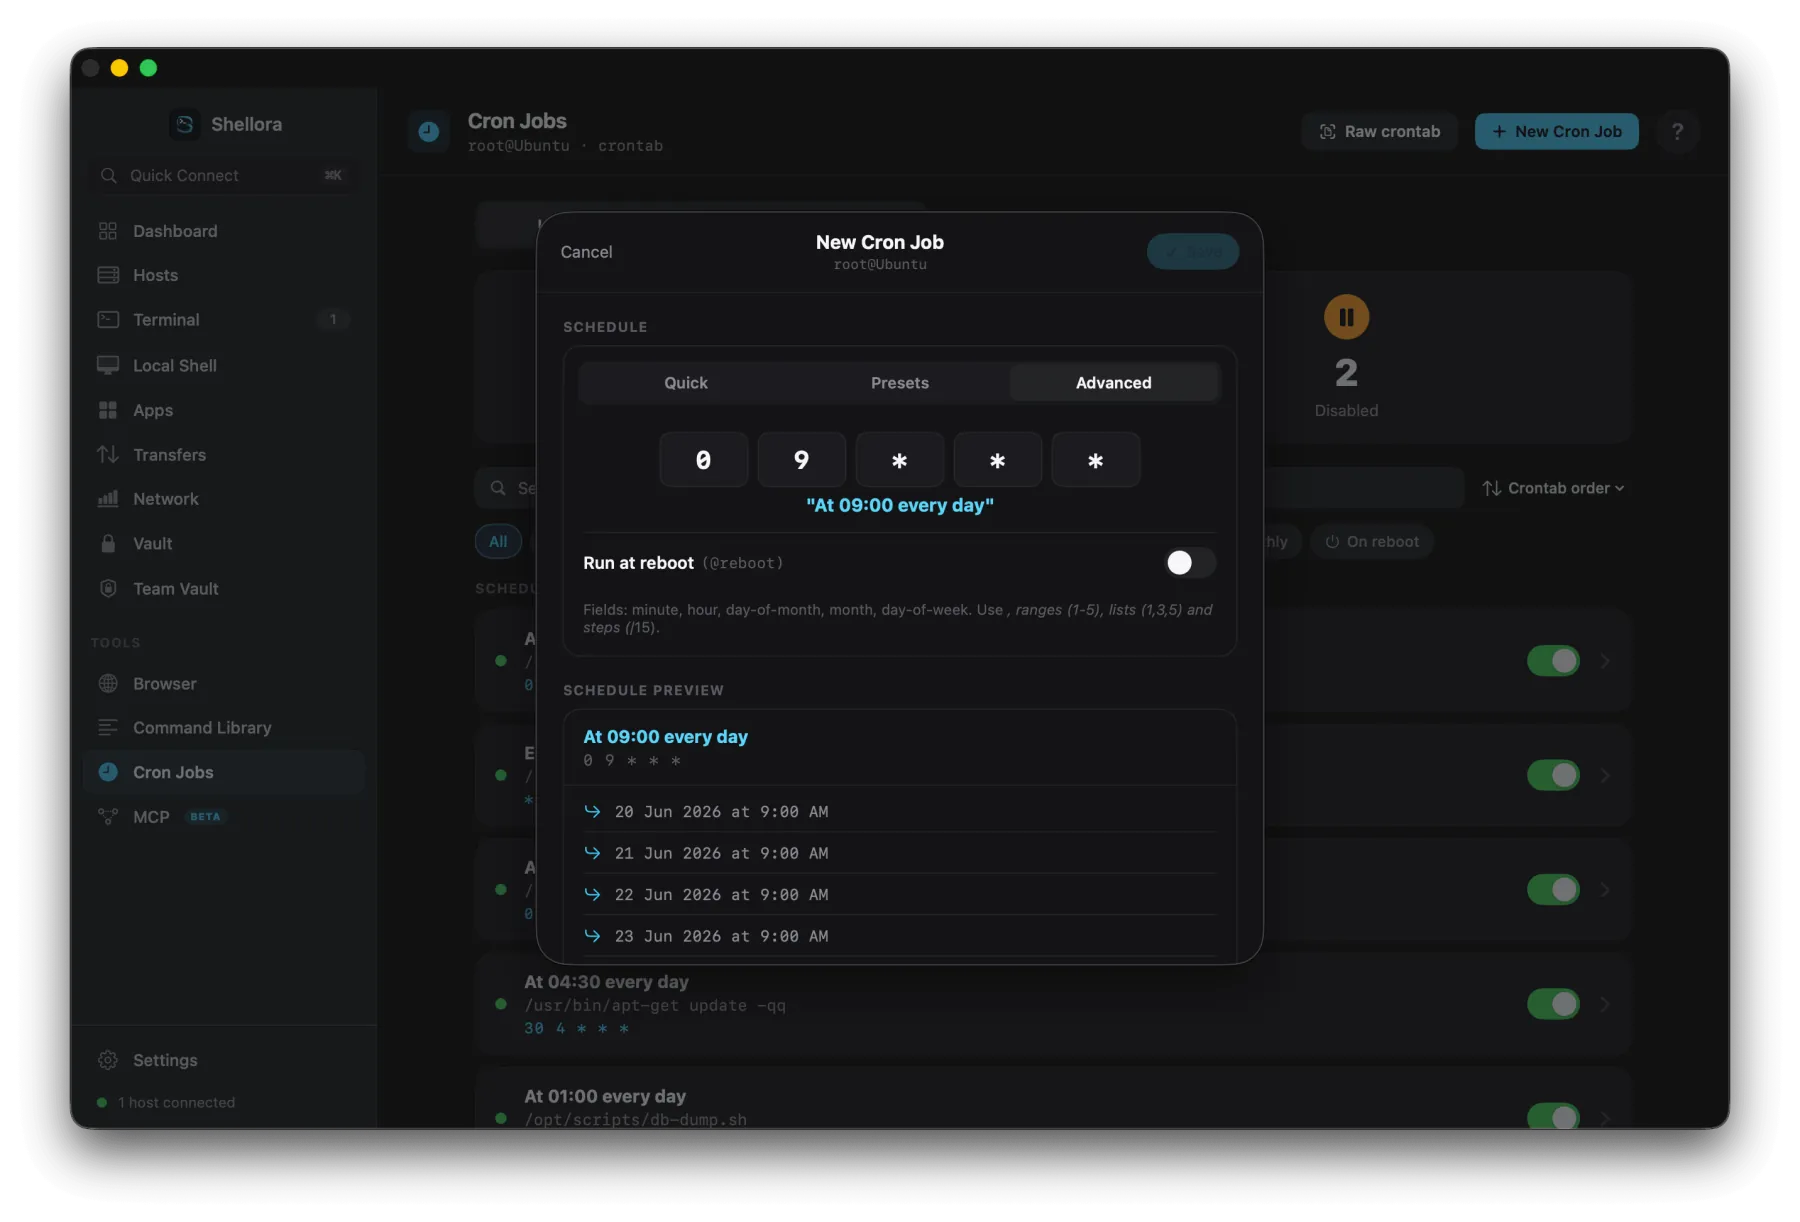Toggle the Run at reboot switch
The image size is (1800, 1222).
1190,562
